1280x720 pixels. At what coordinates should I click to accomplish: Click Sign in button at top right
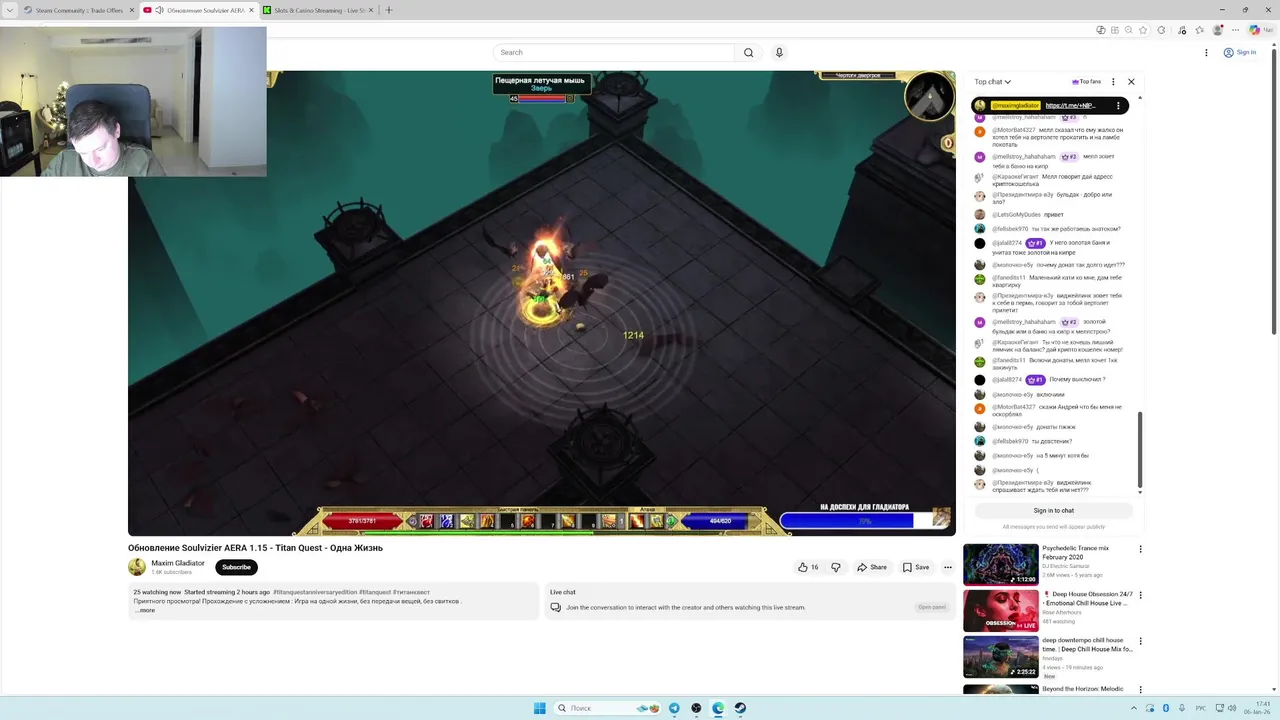[x=1240, y=52]
